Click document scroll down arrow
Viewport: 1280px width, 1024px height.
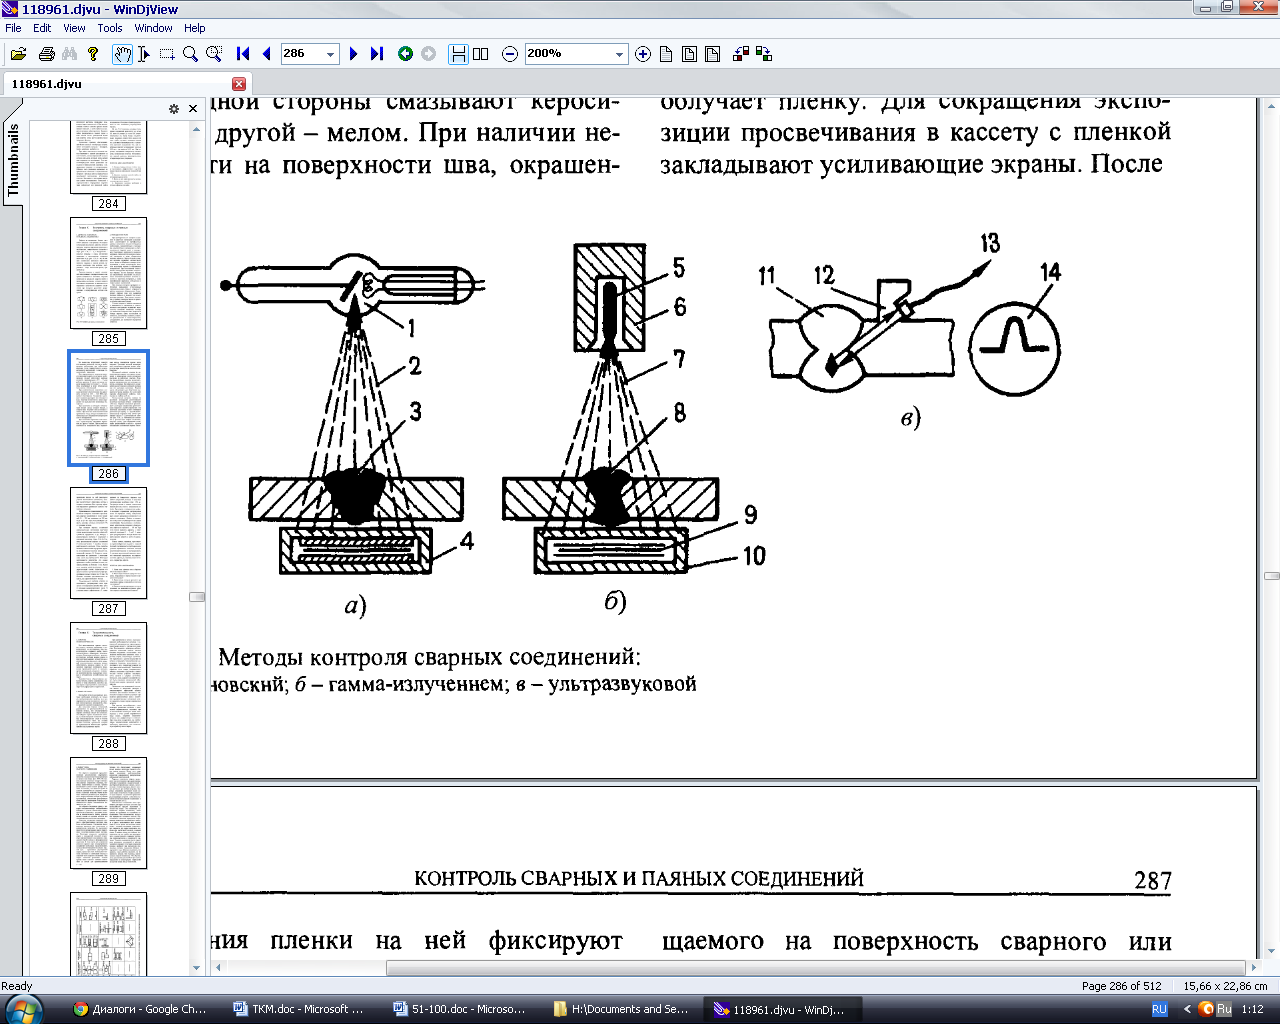1272,952
